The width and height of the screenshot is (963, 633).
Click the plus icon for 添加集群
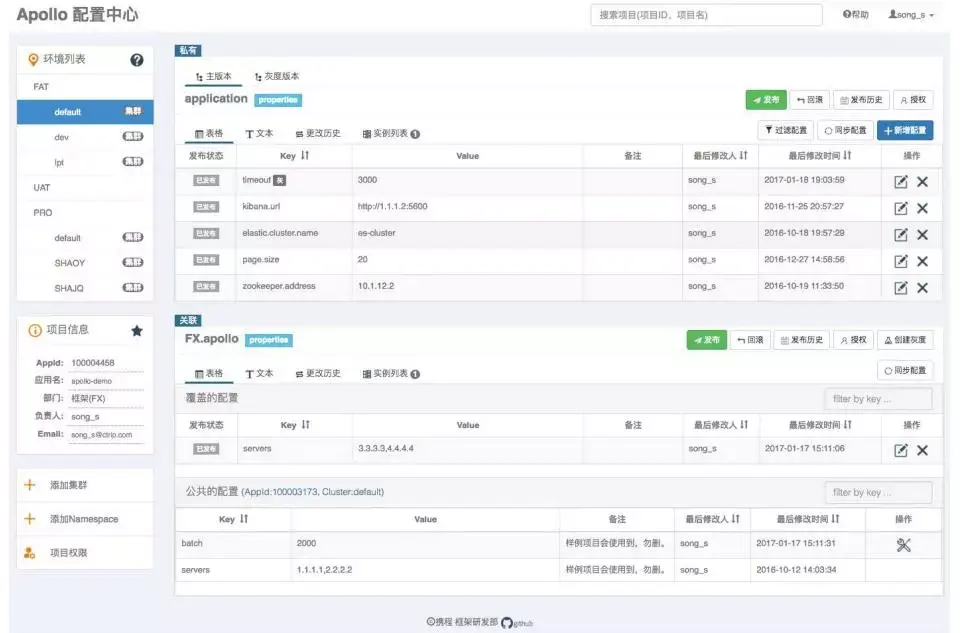(x=29, y=485)
